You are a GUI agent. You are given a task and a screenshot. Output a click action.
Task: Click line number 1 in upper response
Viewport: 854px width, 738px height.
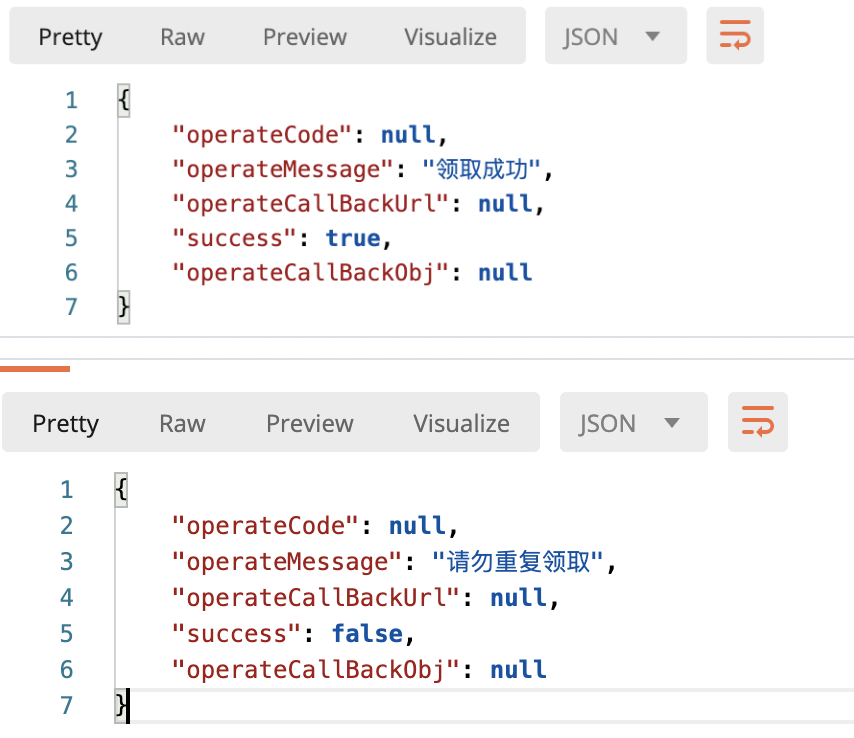coord(71,100)
